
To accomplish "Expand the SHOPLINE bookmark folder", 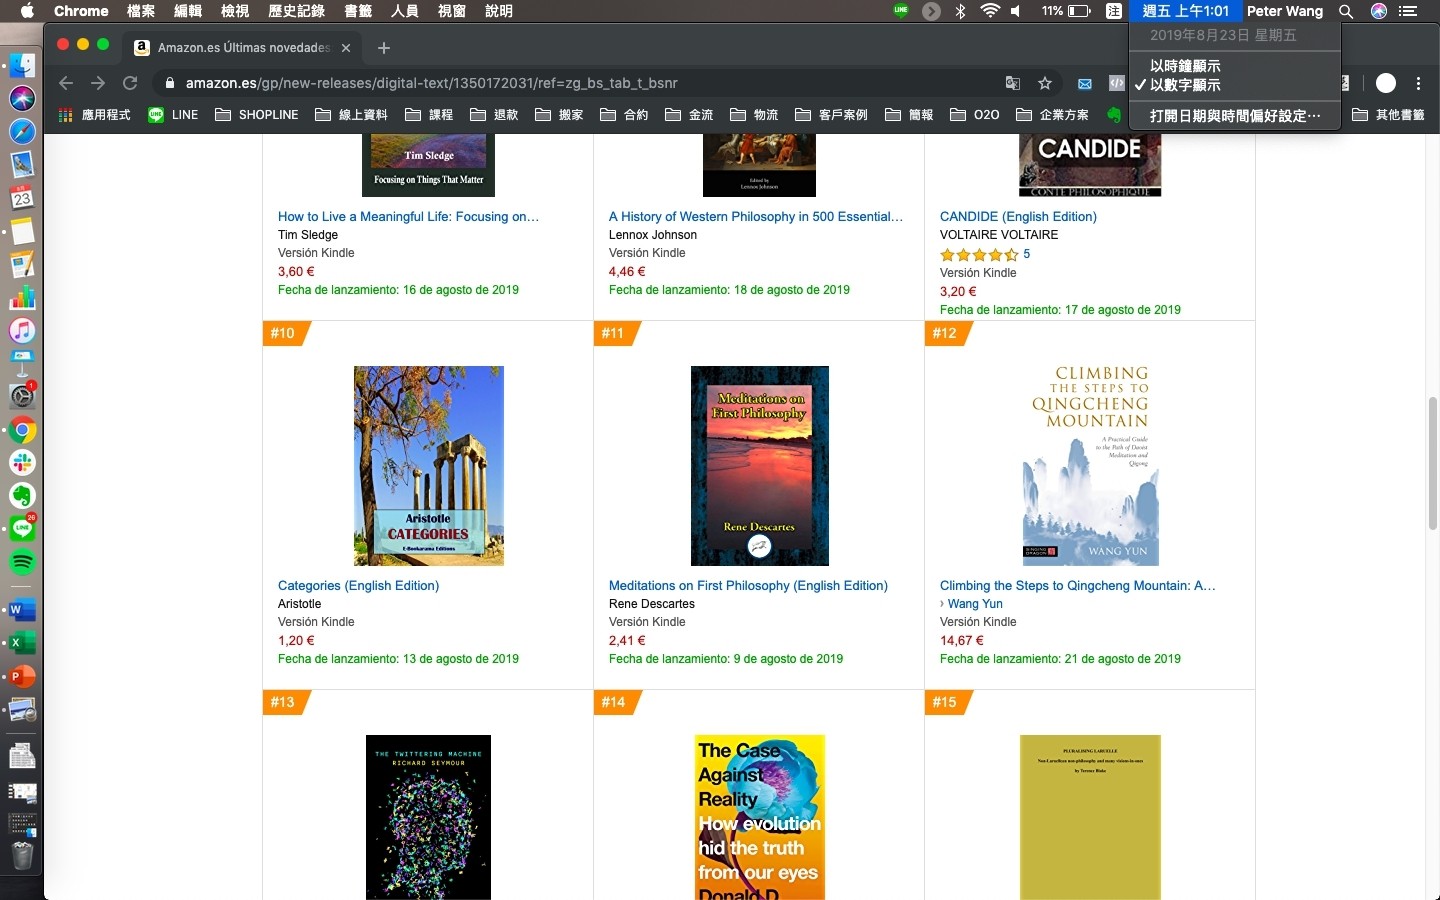I will coord(257,115).
